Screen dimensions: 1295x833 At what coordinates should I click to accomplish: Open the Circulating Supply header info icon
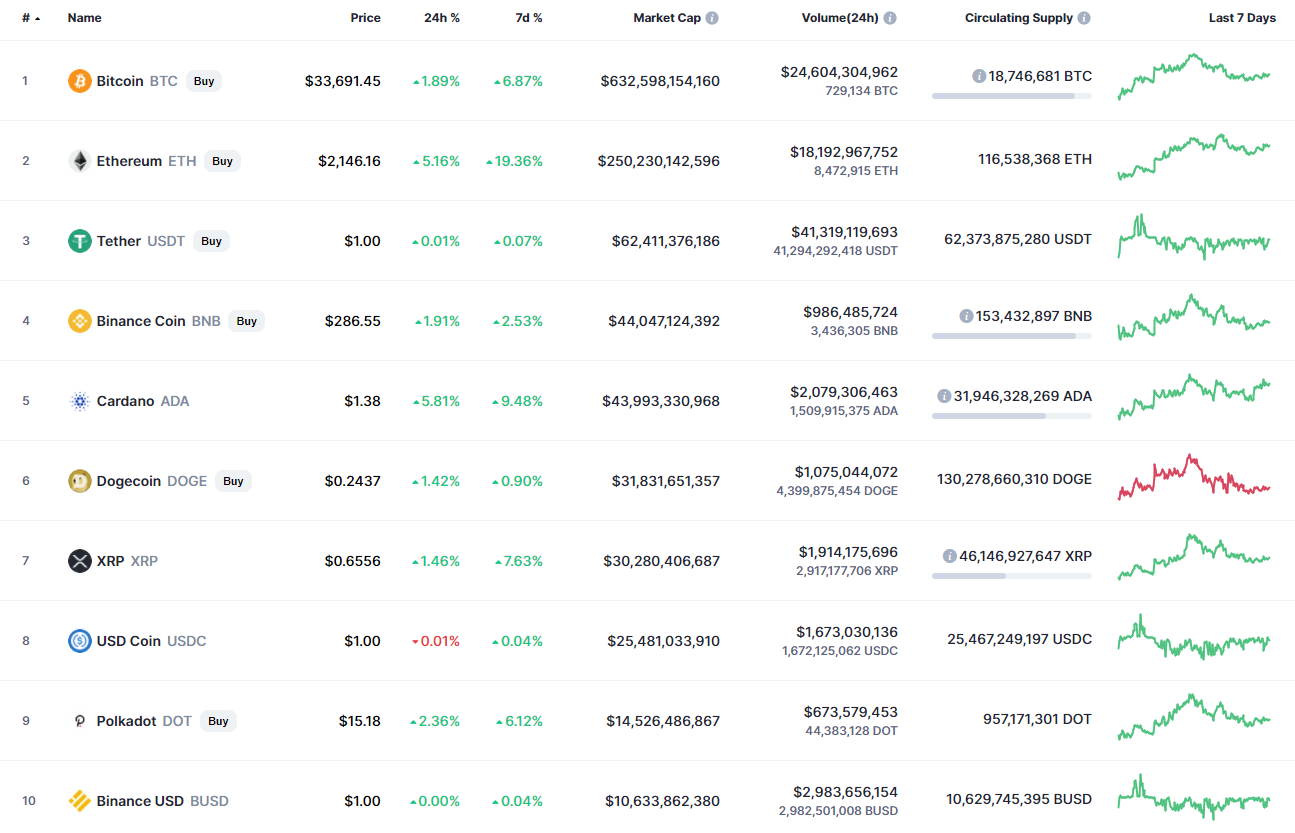pyautogui.click(x=1084, y=18)
